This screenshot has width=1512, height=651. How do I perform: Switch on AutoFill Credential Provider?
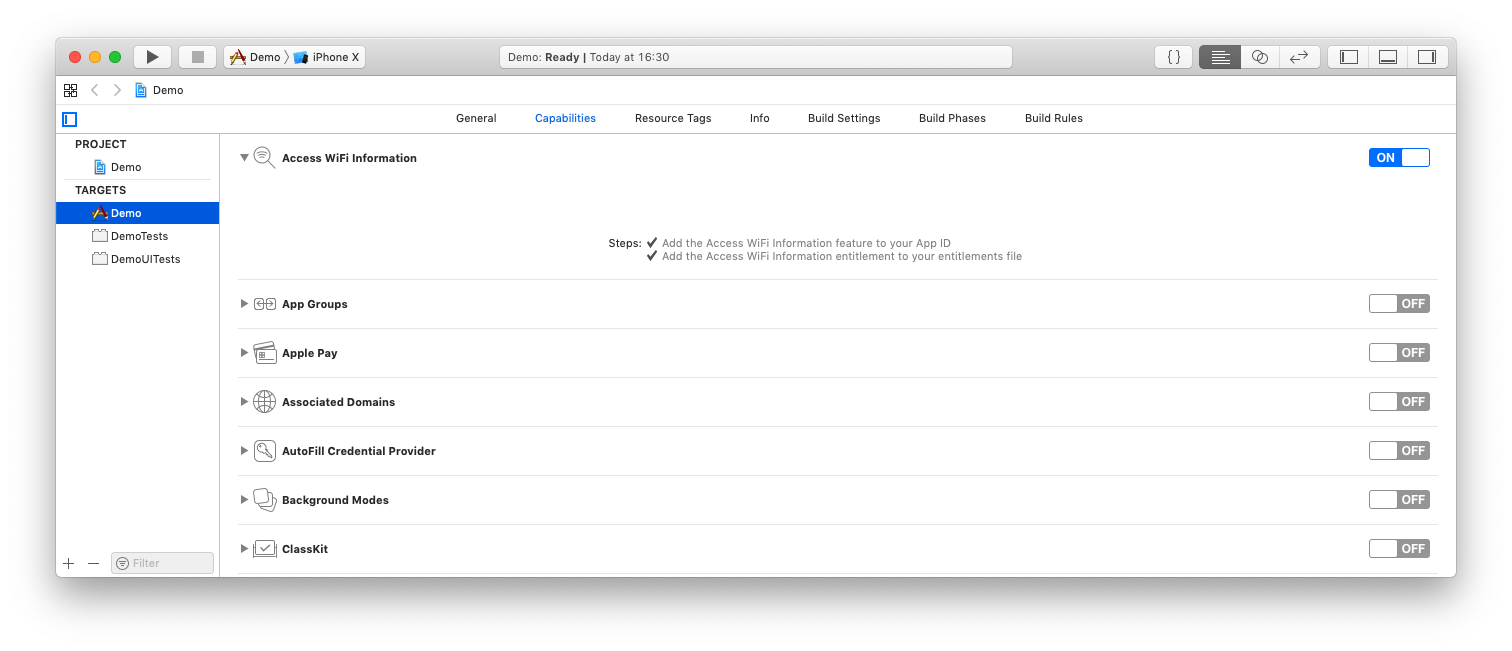(x=1399, y=451)
